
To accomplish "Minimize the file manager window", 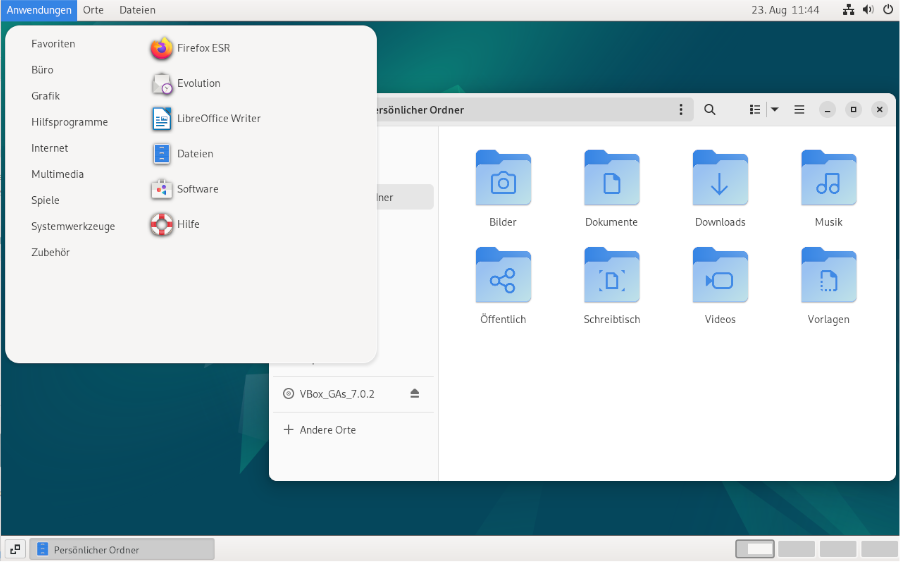I will click(827, 110).
